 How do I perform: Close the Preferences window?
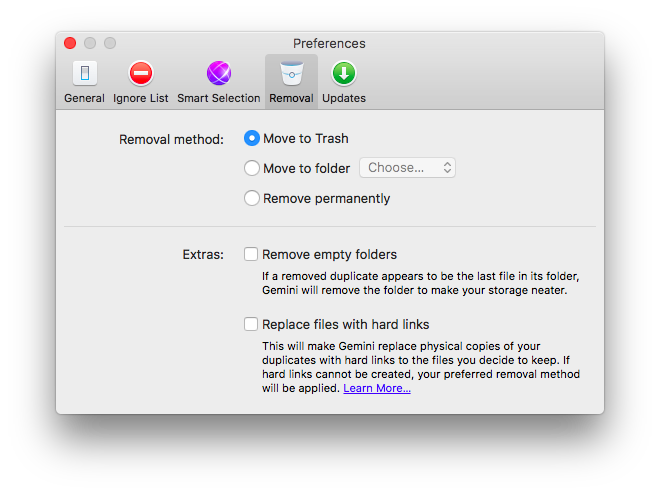coord(70,43)
